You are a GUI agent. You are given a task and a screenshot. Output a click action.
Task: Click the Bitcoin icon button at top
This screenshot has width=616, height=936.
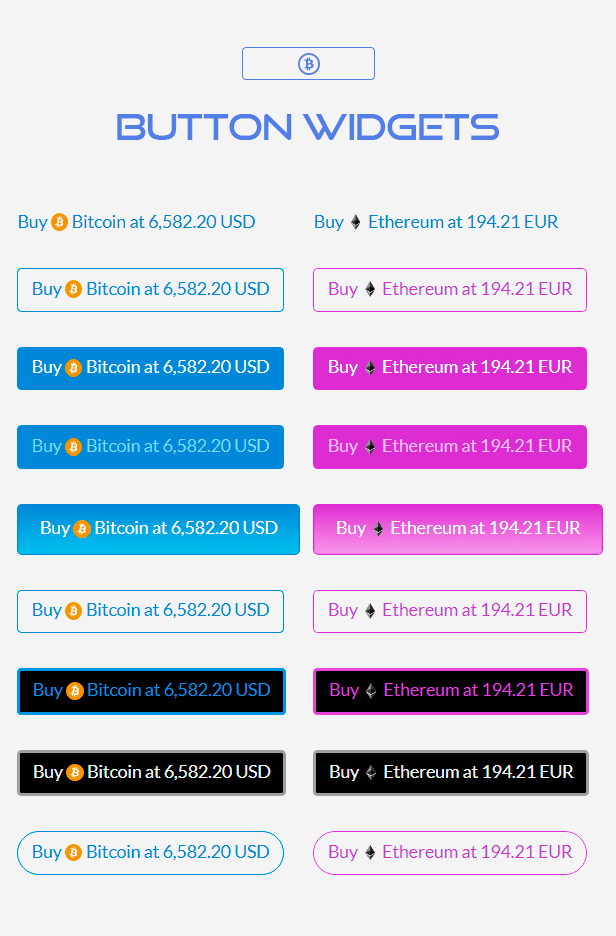pyautogui.click(x=308, y=64)
